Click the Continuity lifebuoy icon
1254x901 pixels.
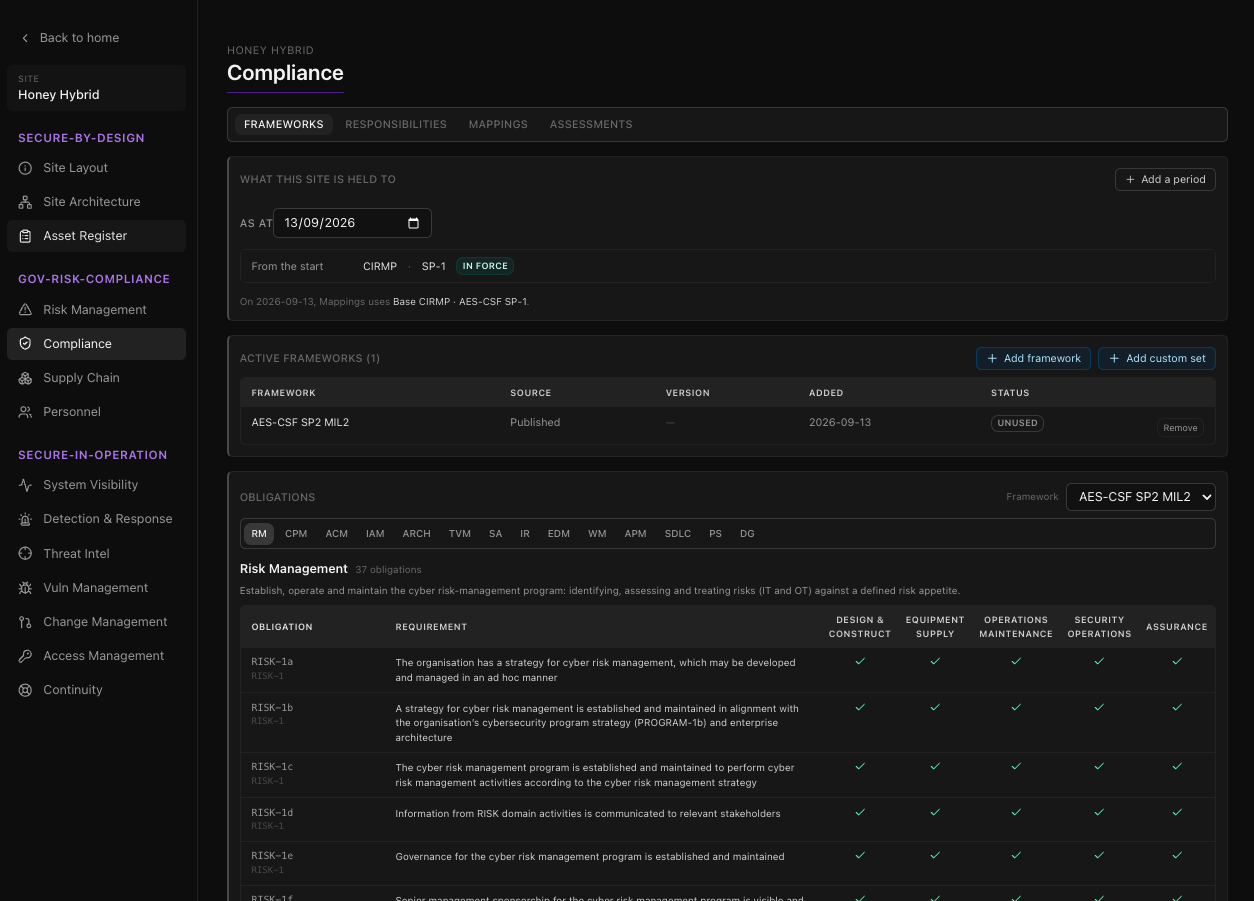coord(25,690)
